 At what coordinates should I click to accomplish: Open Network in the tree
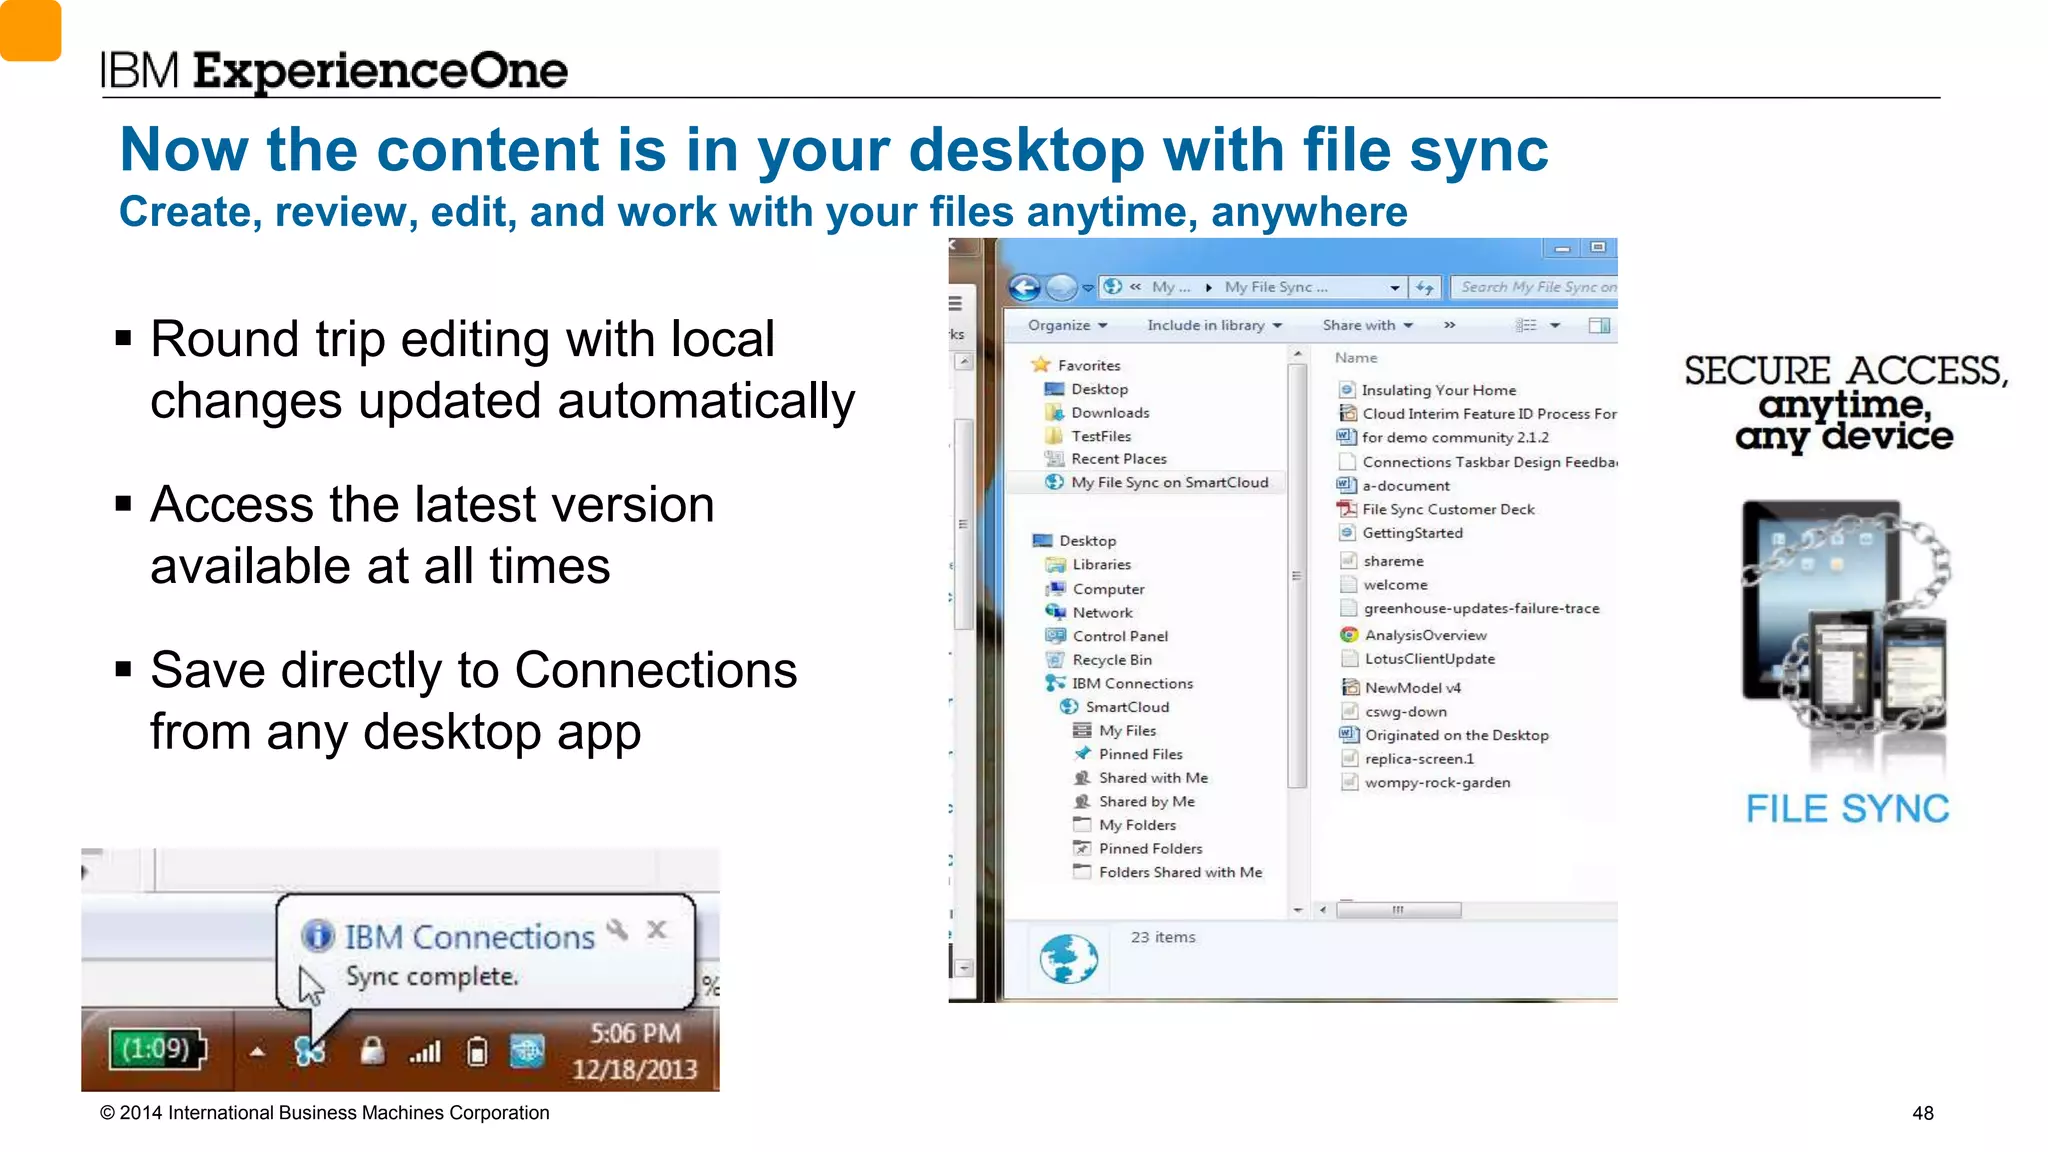(1089, 612)
